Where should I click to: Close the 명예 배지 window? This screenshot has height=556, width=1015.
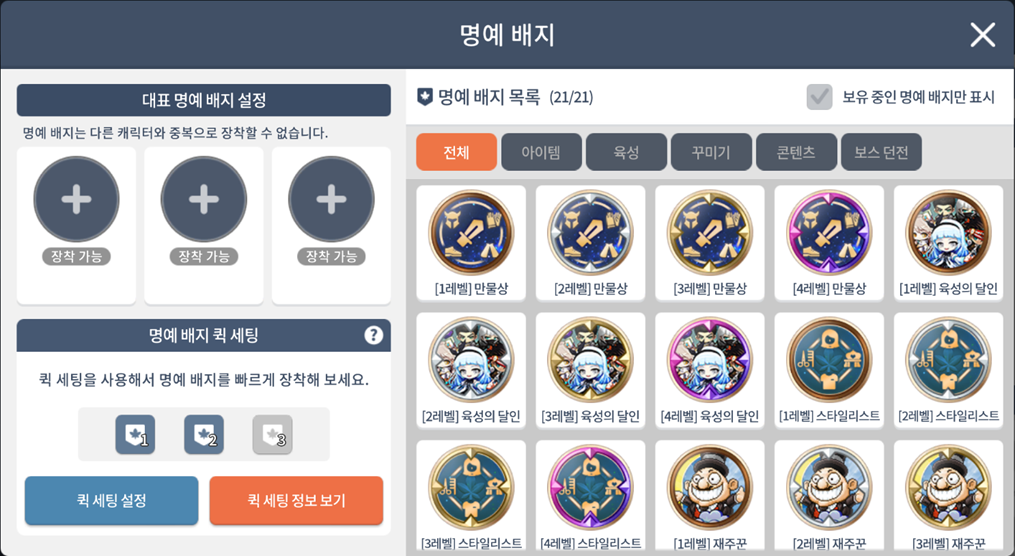point(982,35)
